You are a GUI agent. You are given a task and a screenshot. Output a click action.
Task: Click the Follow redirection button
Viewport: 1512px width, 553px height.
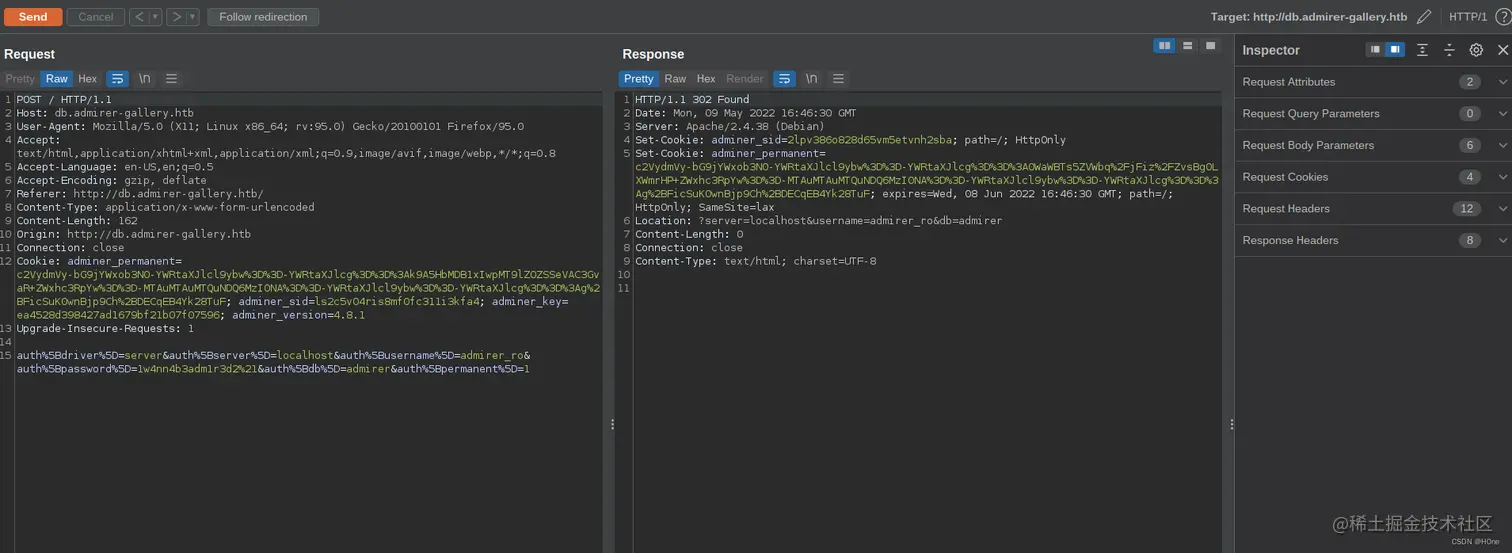264,17
